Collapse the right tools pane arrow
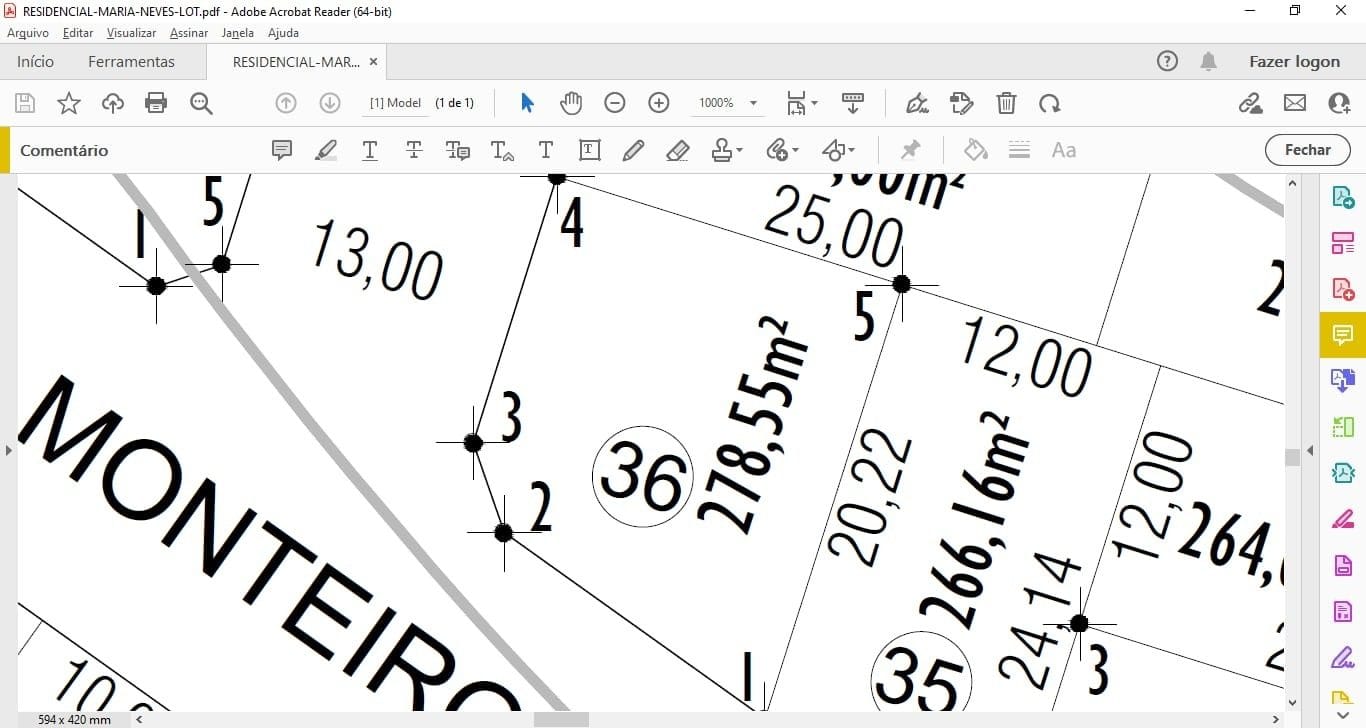This screenshot has height=728, width=1366. [x=1310, y=450]
